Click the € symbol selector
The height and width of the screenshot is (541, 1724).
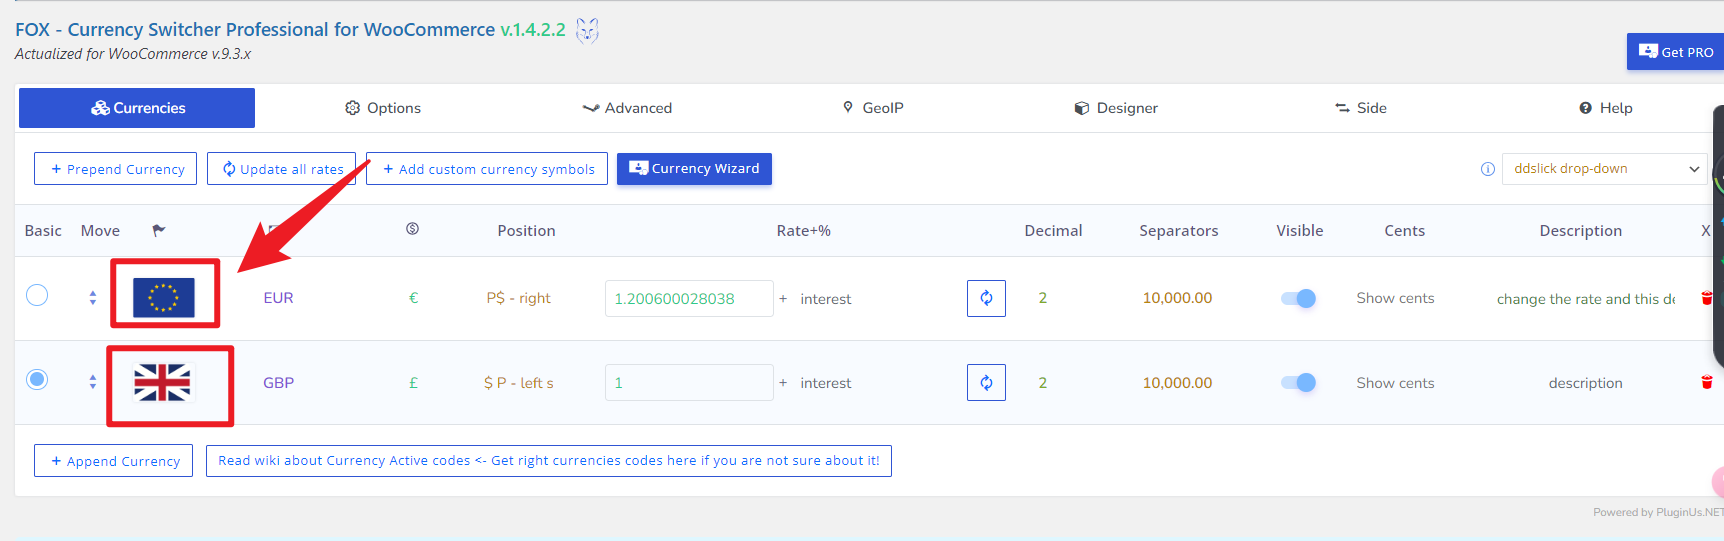coord(413,298)
